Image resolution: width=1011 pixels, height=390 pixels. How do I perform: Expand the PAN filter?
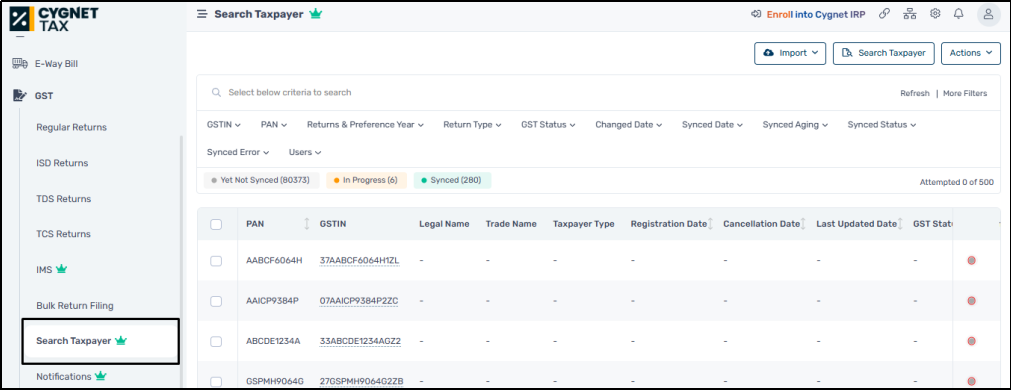pyautogui.click(x=274, y=124)
